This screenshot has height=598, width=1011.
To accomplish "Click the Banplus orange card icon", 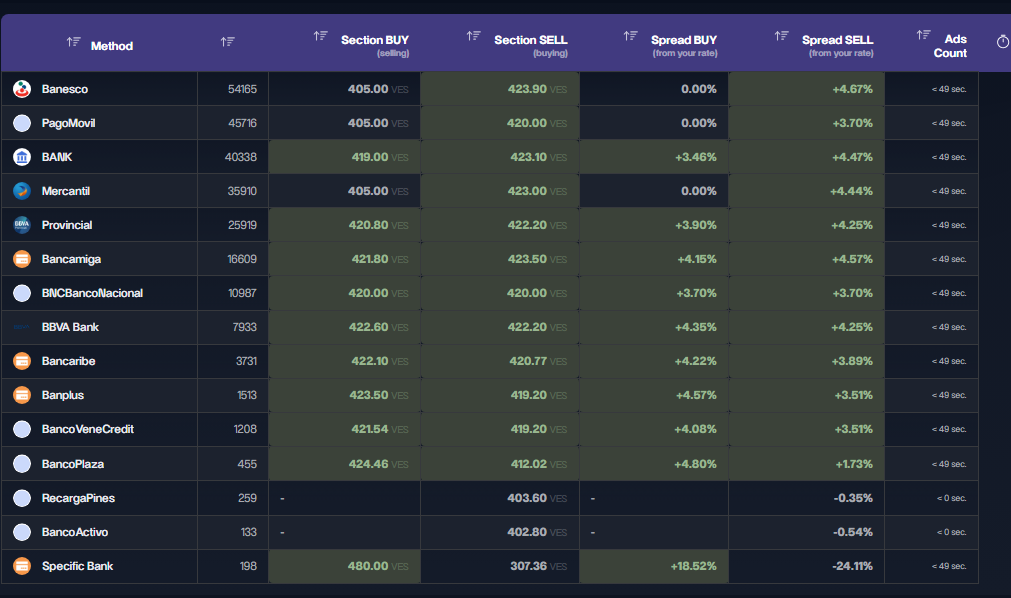I will pyautogui.click(x=22, y=395).
